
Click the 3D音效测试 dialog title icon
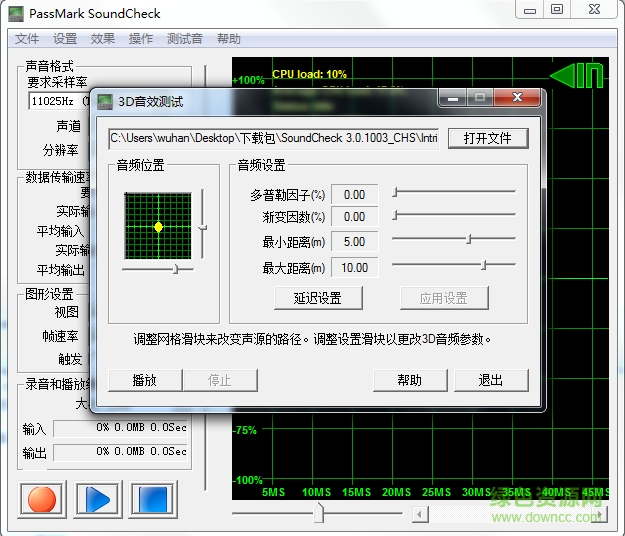[x=105, y=101]
